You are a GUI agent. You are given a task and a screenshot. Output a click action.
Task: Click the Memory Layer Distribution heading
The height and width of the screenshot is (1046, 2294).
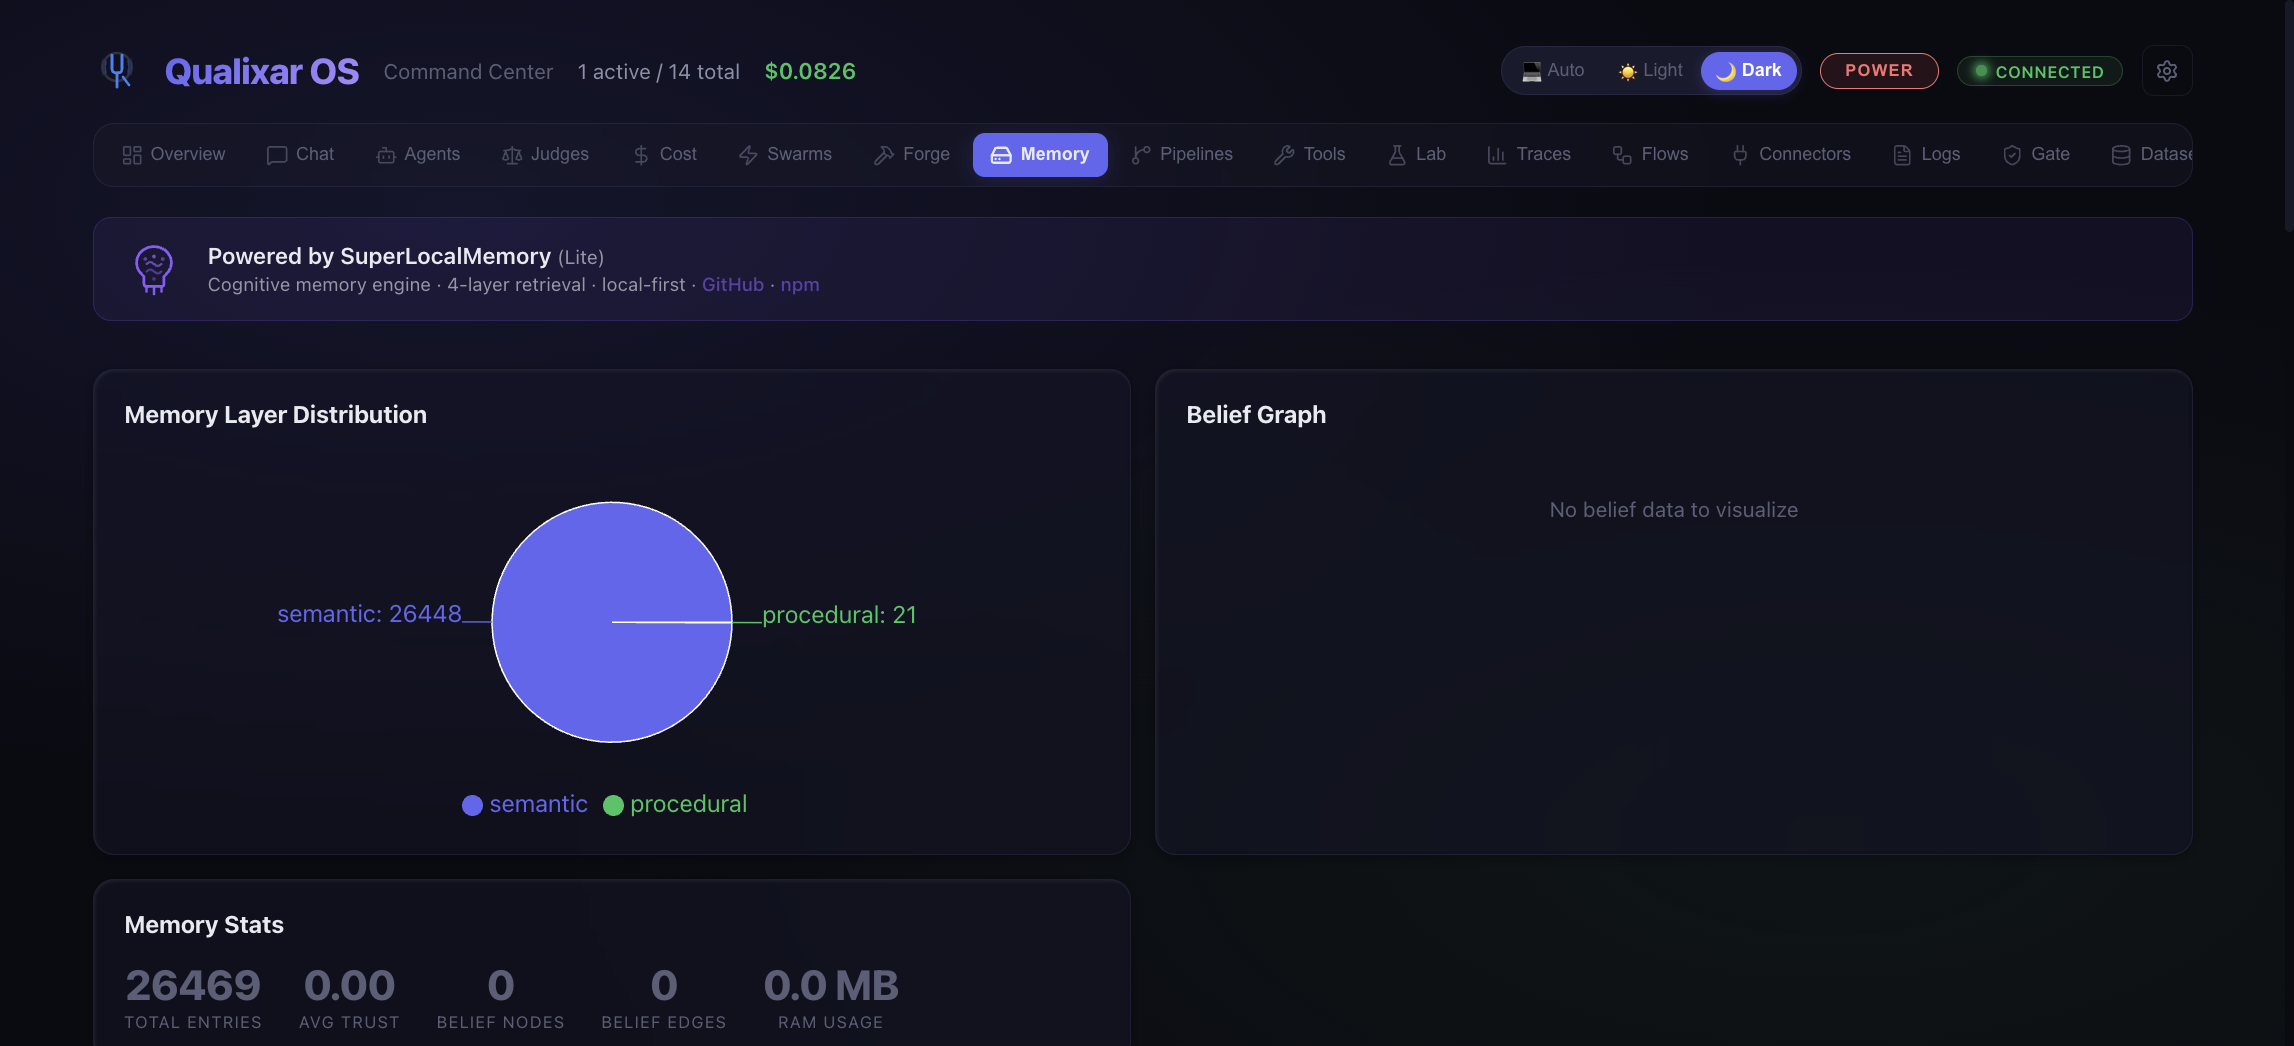[x=276, y=415]
